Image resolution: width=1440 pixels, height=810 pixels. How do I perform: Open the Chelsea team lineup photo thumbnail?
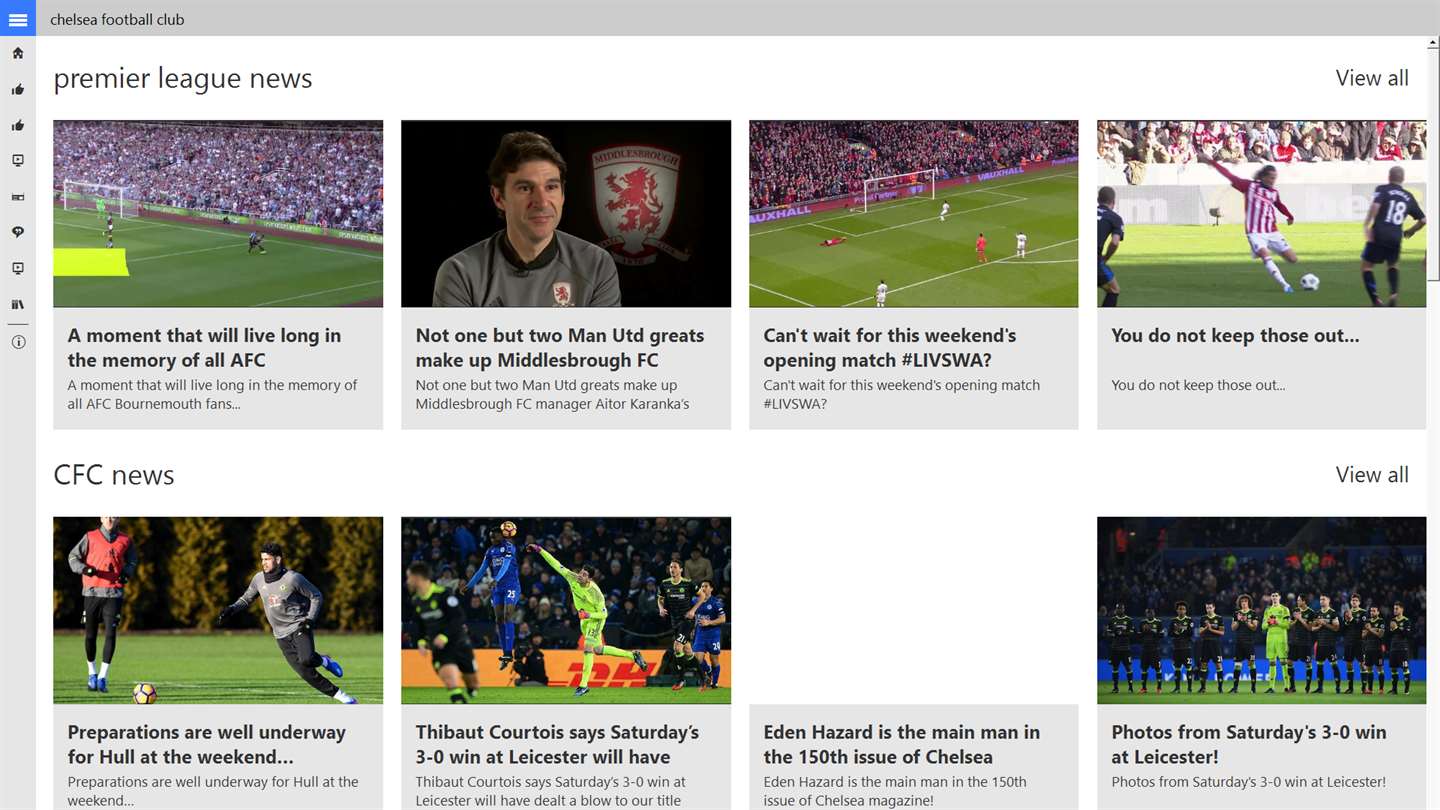(1262, 610)
